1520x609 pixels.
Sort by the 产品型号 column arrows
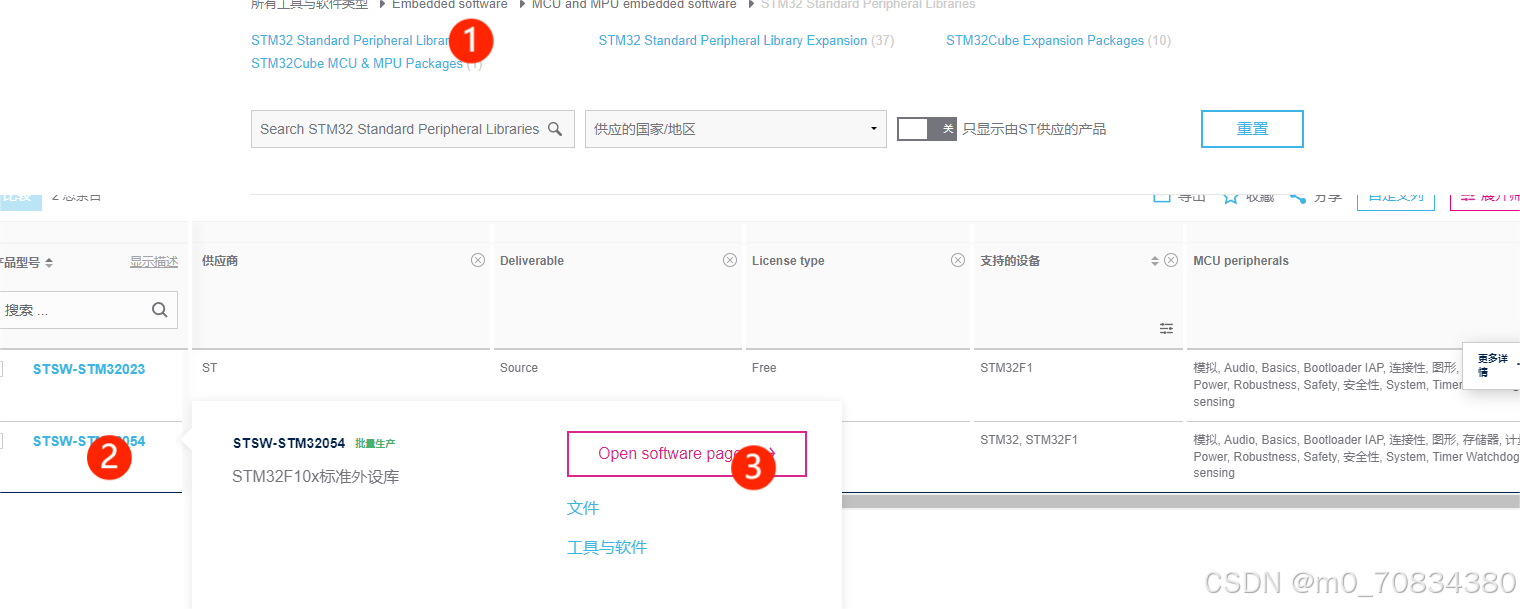tap(49, 263)
